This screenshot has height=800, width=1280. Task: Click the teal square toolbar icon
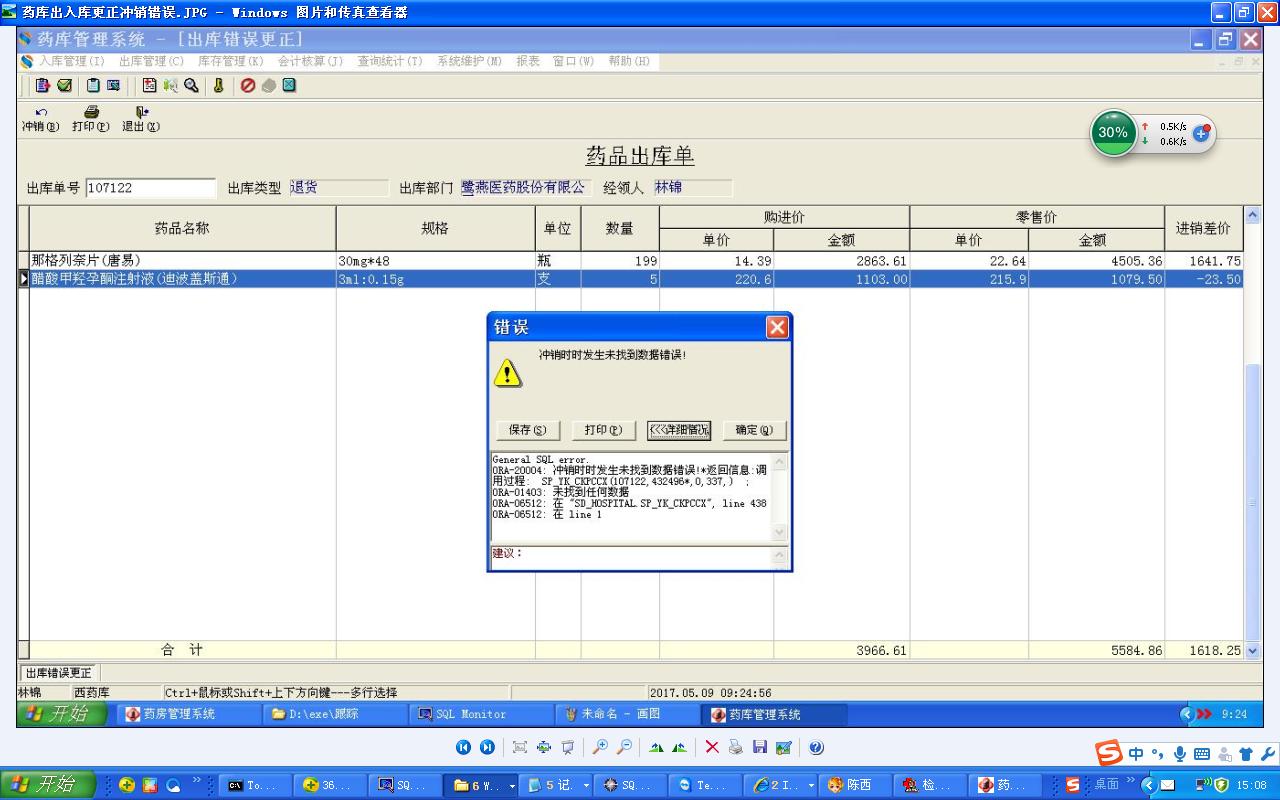(289, 86)
